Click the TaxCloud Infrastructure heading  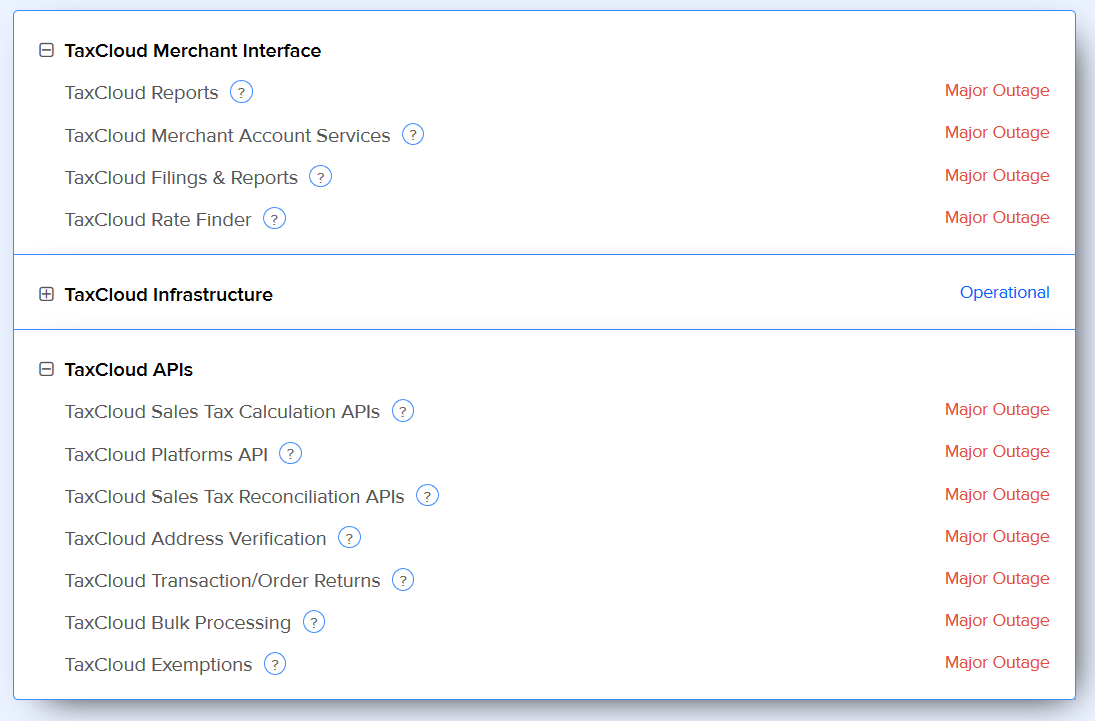point(168,295)
